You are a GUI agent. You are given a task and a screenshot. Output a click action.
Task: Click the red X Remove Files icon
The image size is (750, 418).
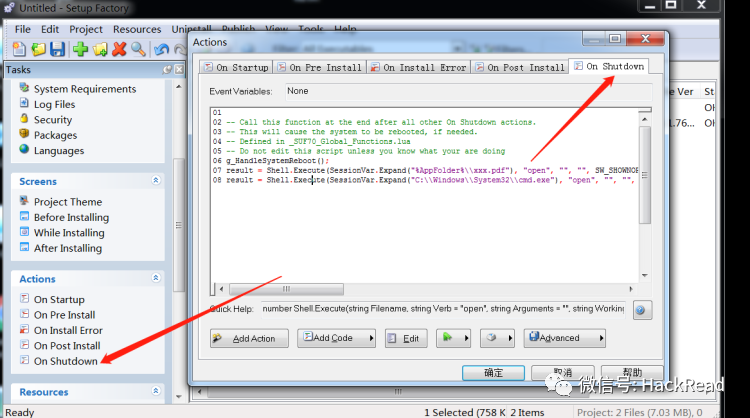point(119,49)
